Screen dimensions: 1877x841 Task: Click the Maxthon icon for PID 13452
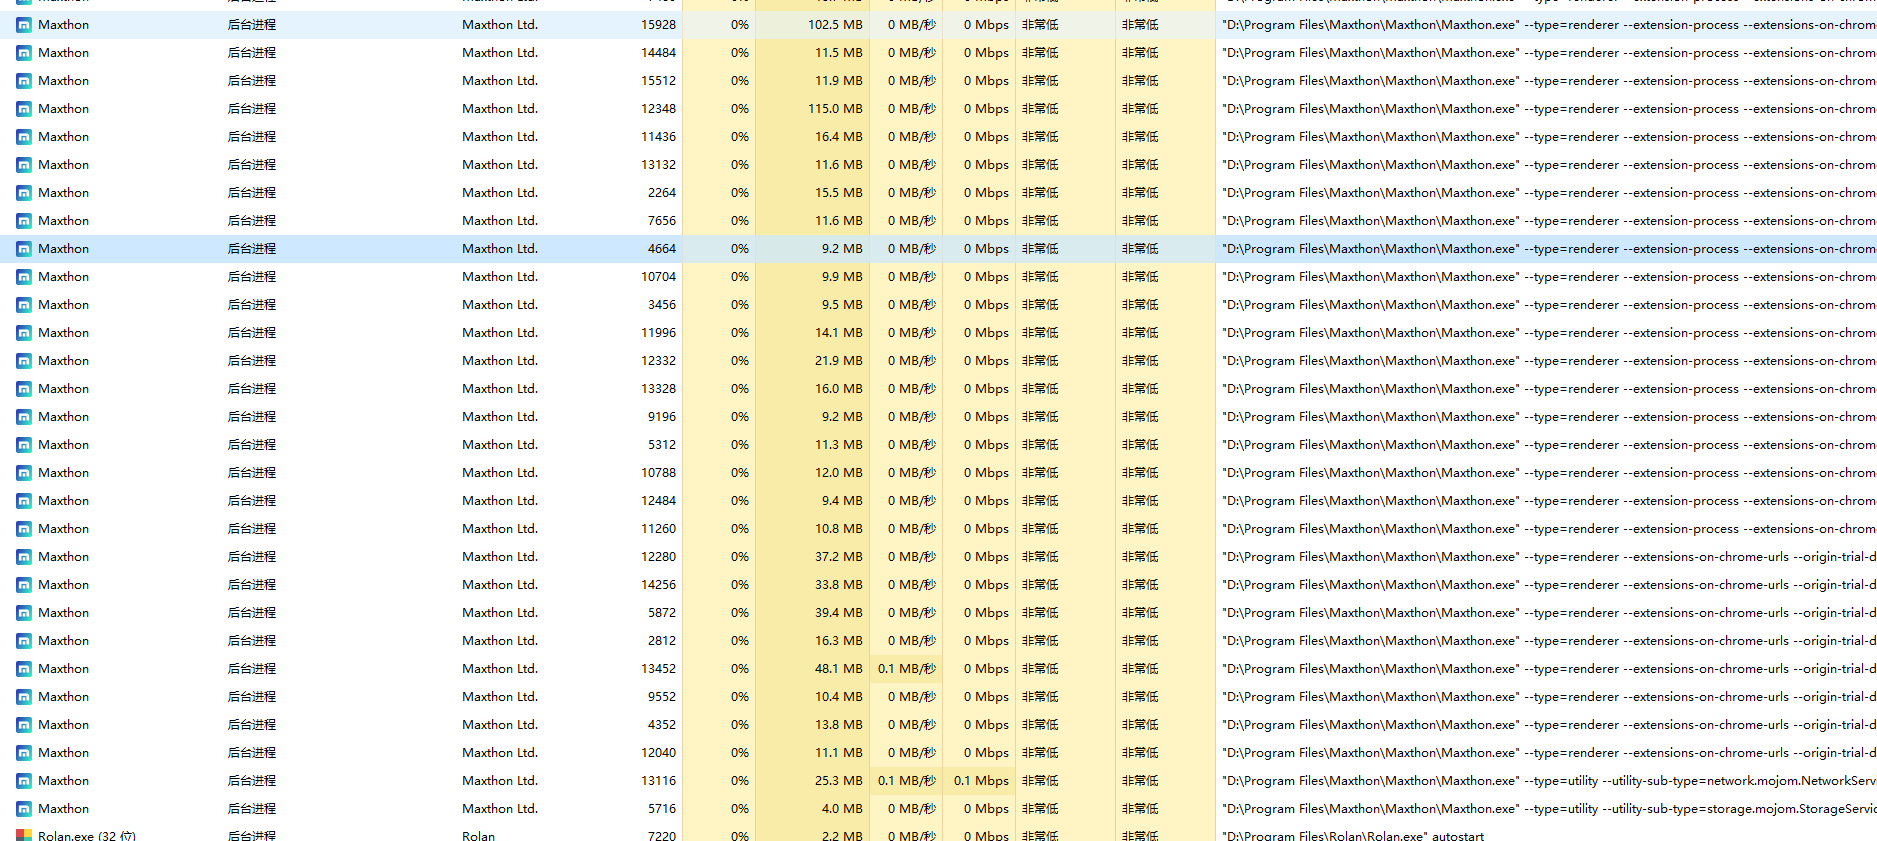(x=24, y=669)
